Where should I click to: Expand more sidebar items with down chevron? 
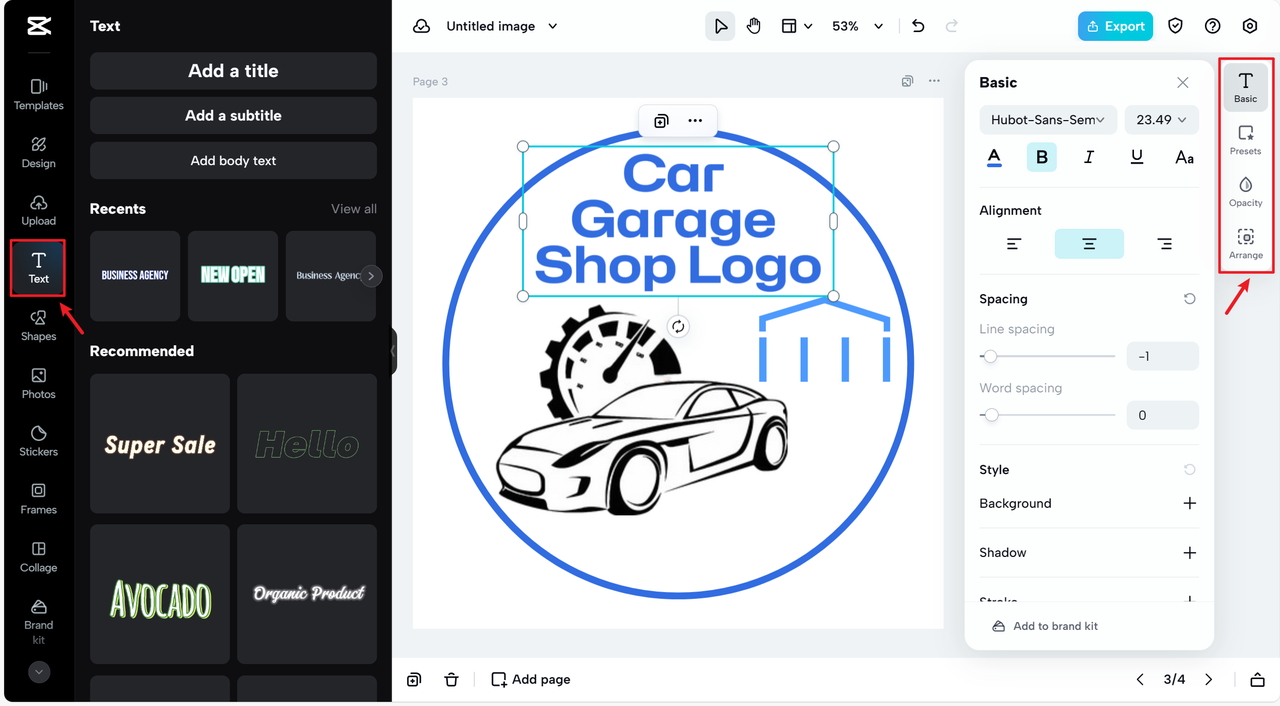click(x=39, y=672)
